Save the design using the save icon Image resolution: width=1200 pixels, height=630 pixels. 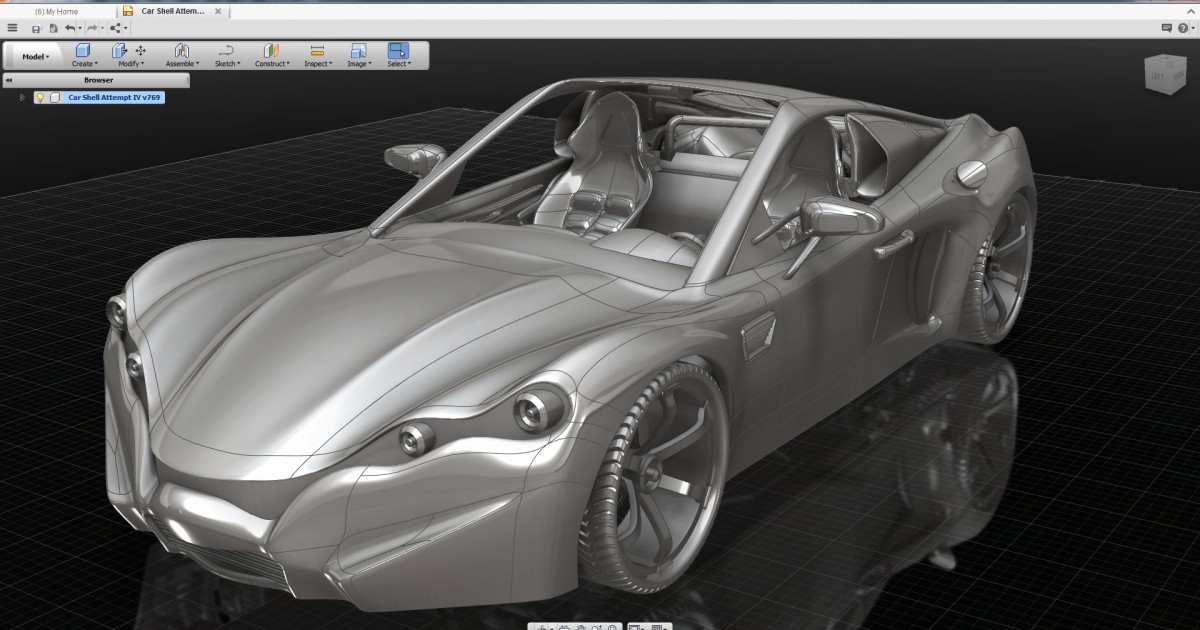click(x=38, y=28)
